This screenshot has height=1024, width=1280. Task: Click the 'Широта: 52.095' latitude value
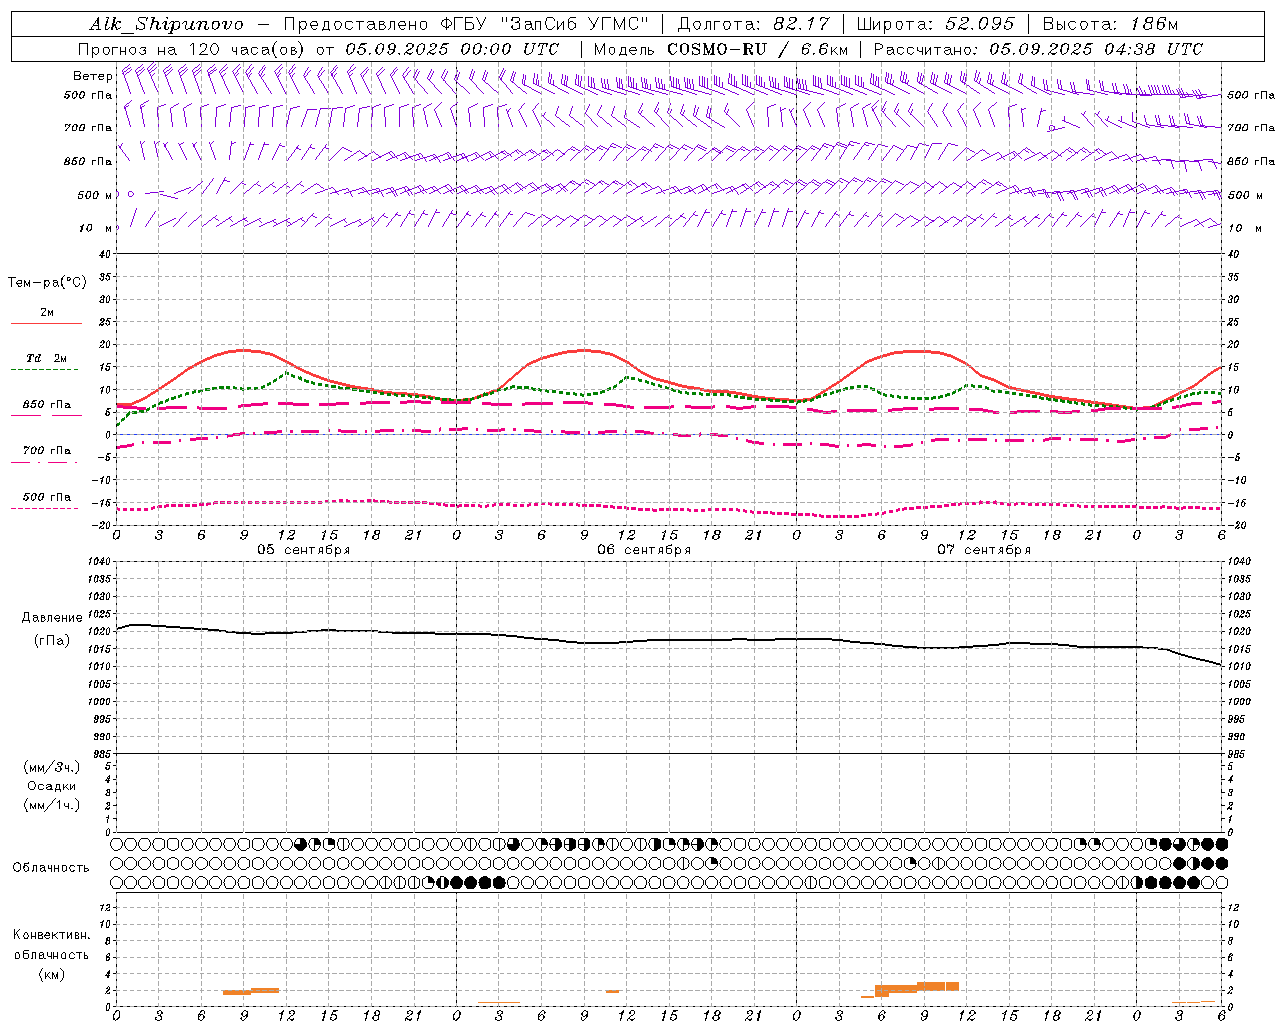pyautogui.click(x=936, y=24)
